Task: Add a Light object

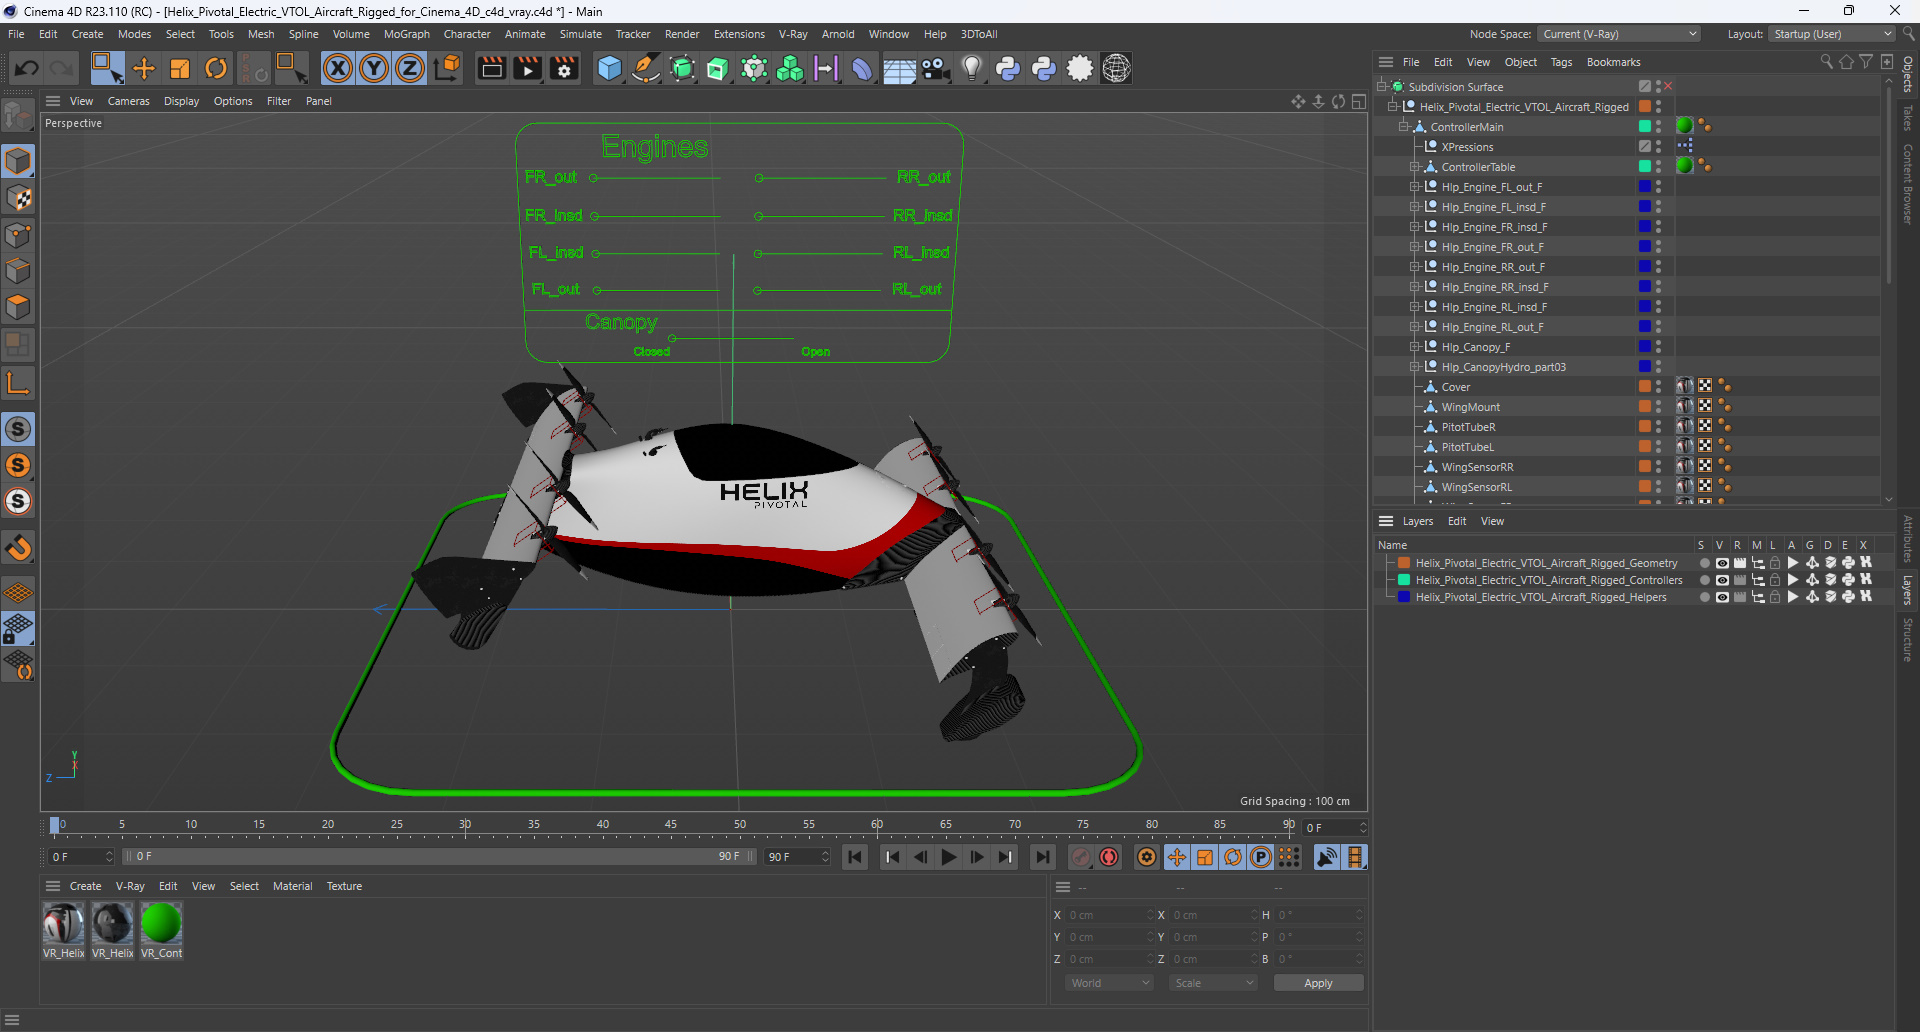Action: [x=972, y=68]
